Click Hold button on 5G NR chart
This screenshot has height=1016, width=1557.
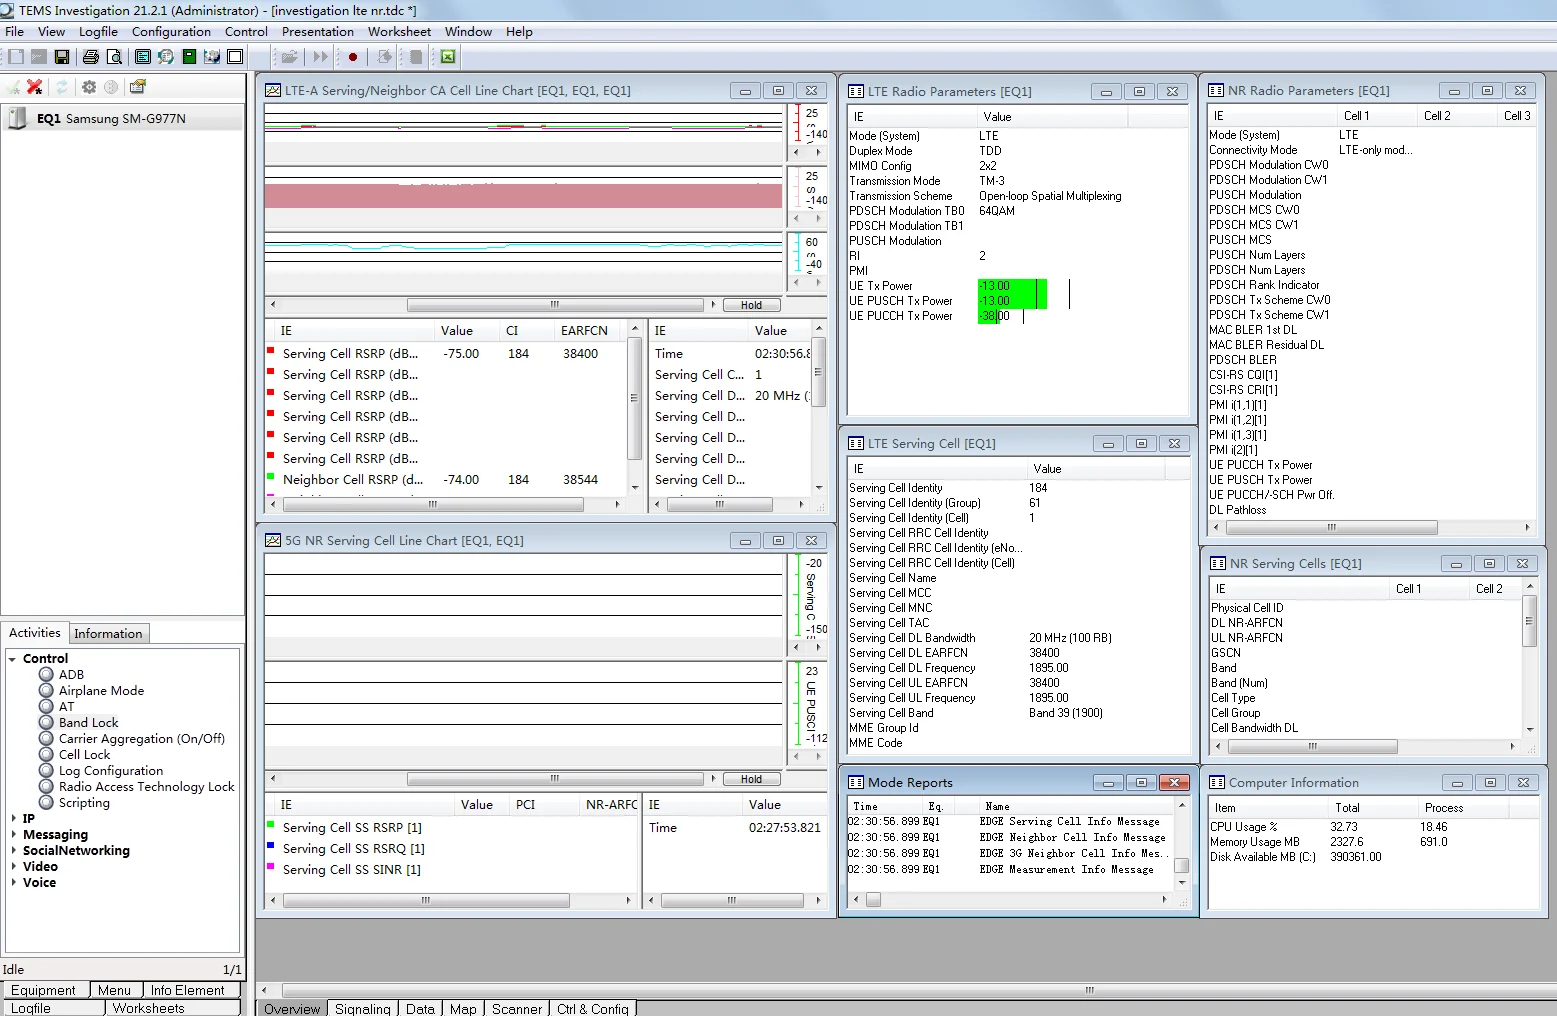[x=751, y=779]
